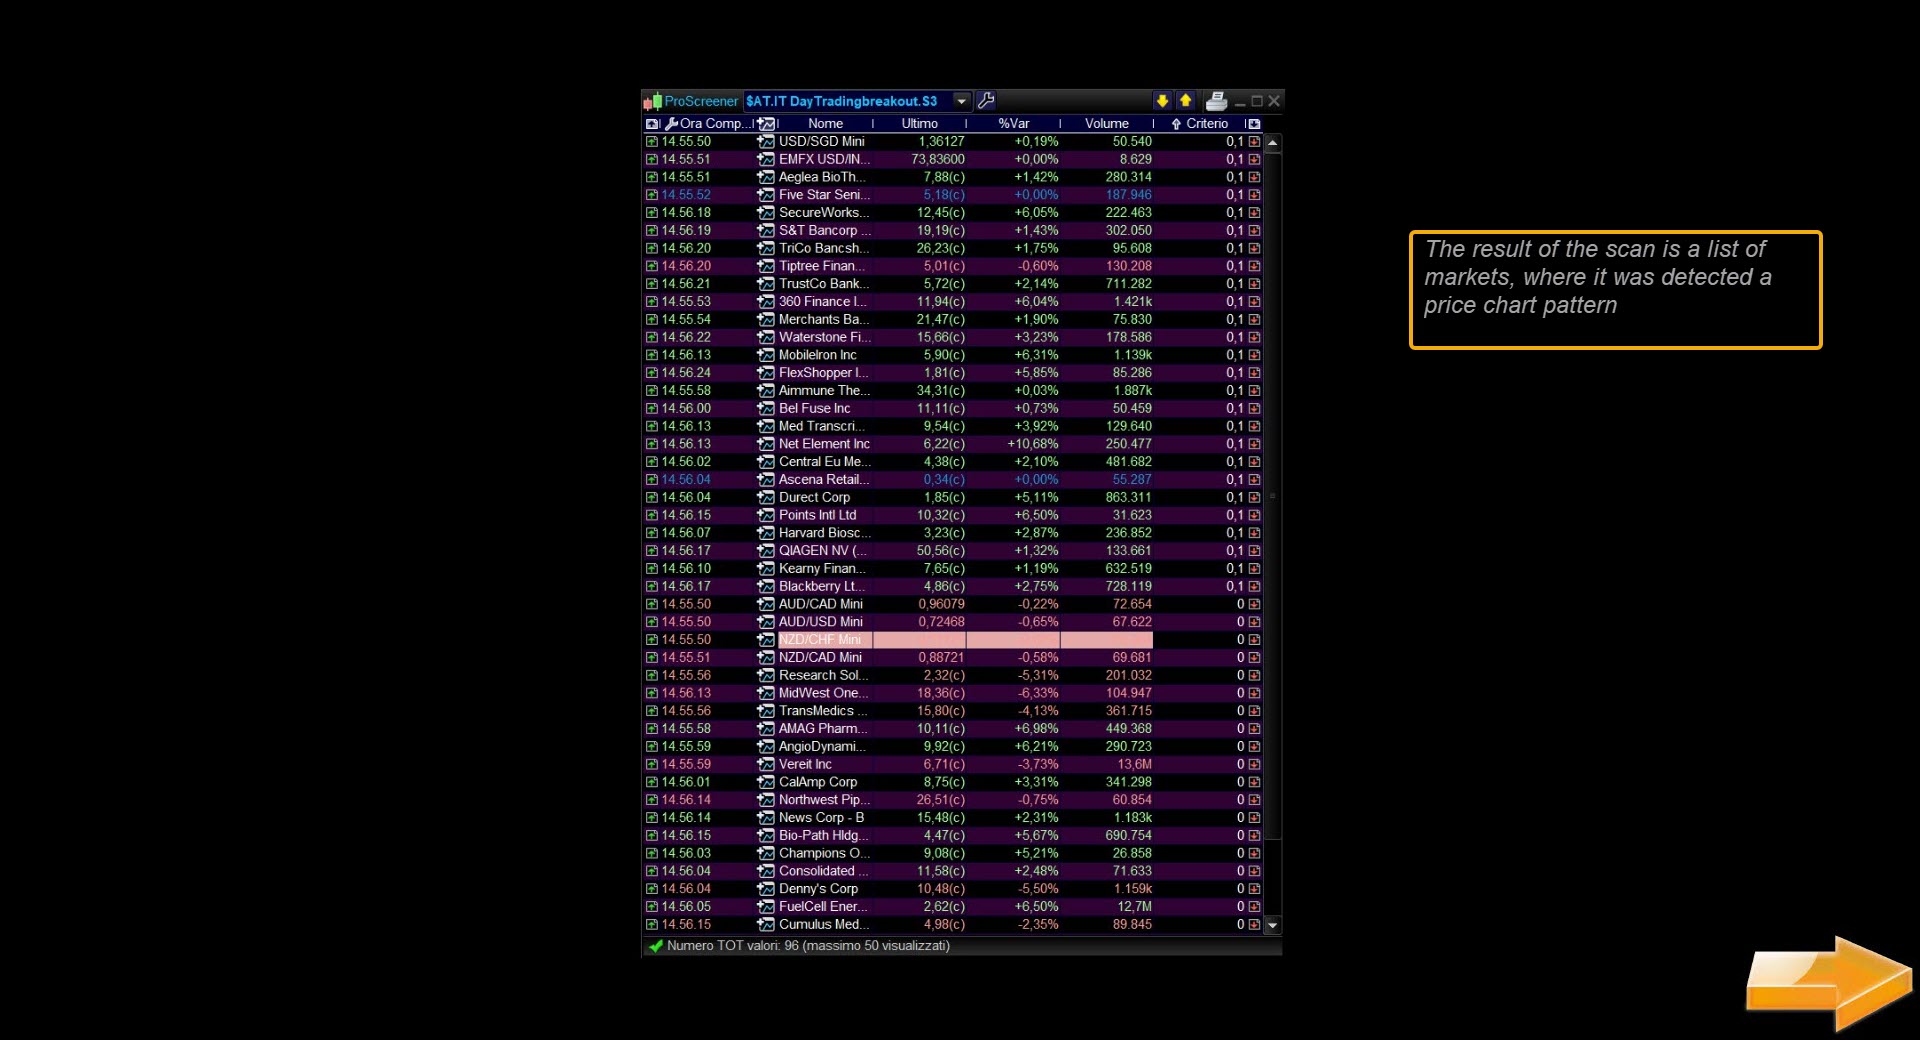Open chart icon for SecureWorks...
This screenshot has width=1920, height=1040.
tap(766, 213)
